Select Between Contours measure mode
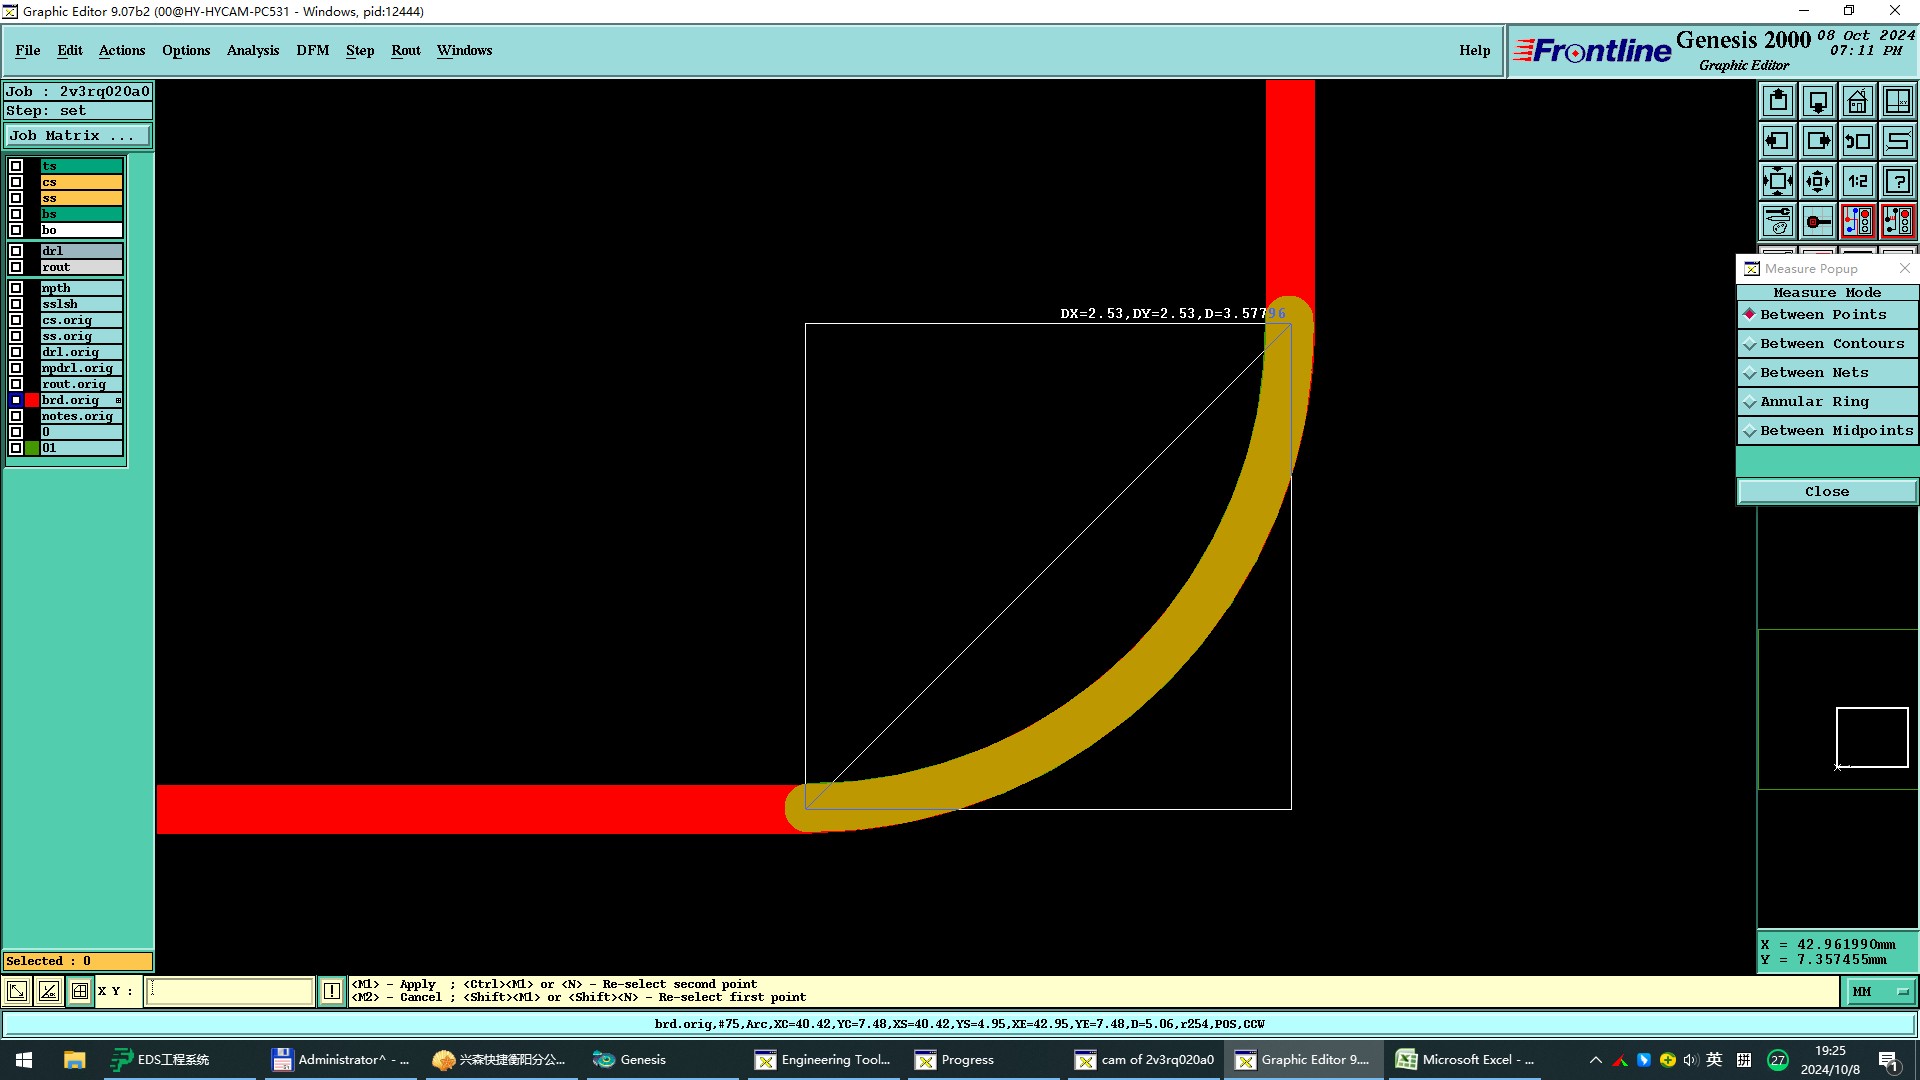 click(x=1830, y=343)
